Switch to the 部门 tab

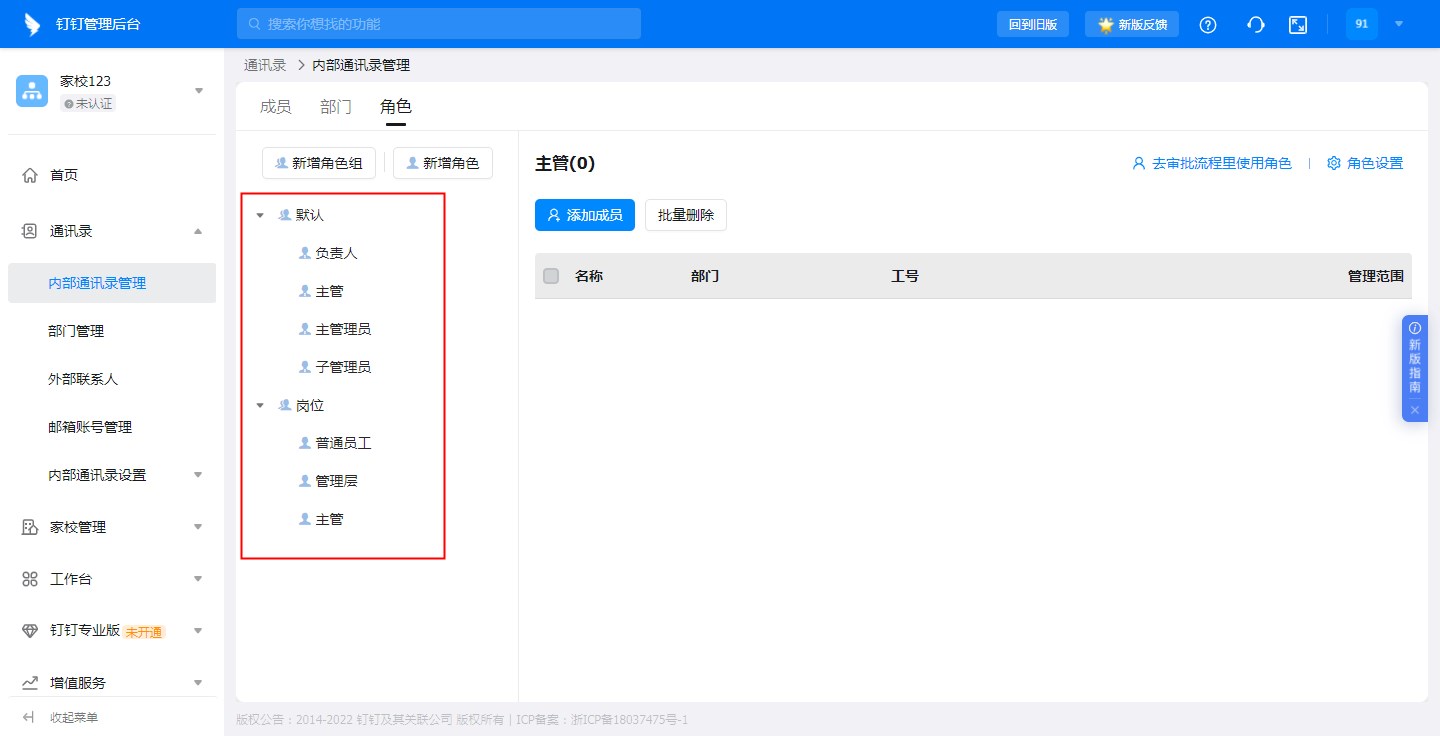[336, 107]
